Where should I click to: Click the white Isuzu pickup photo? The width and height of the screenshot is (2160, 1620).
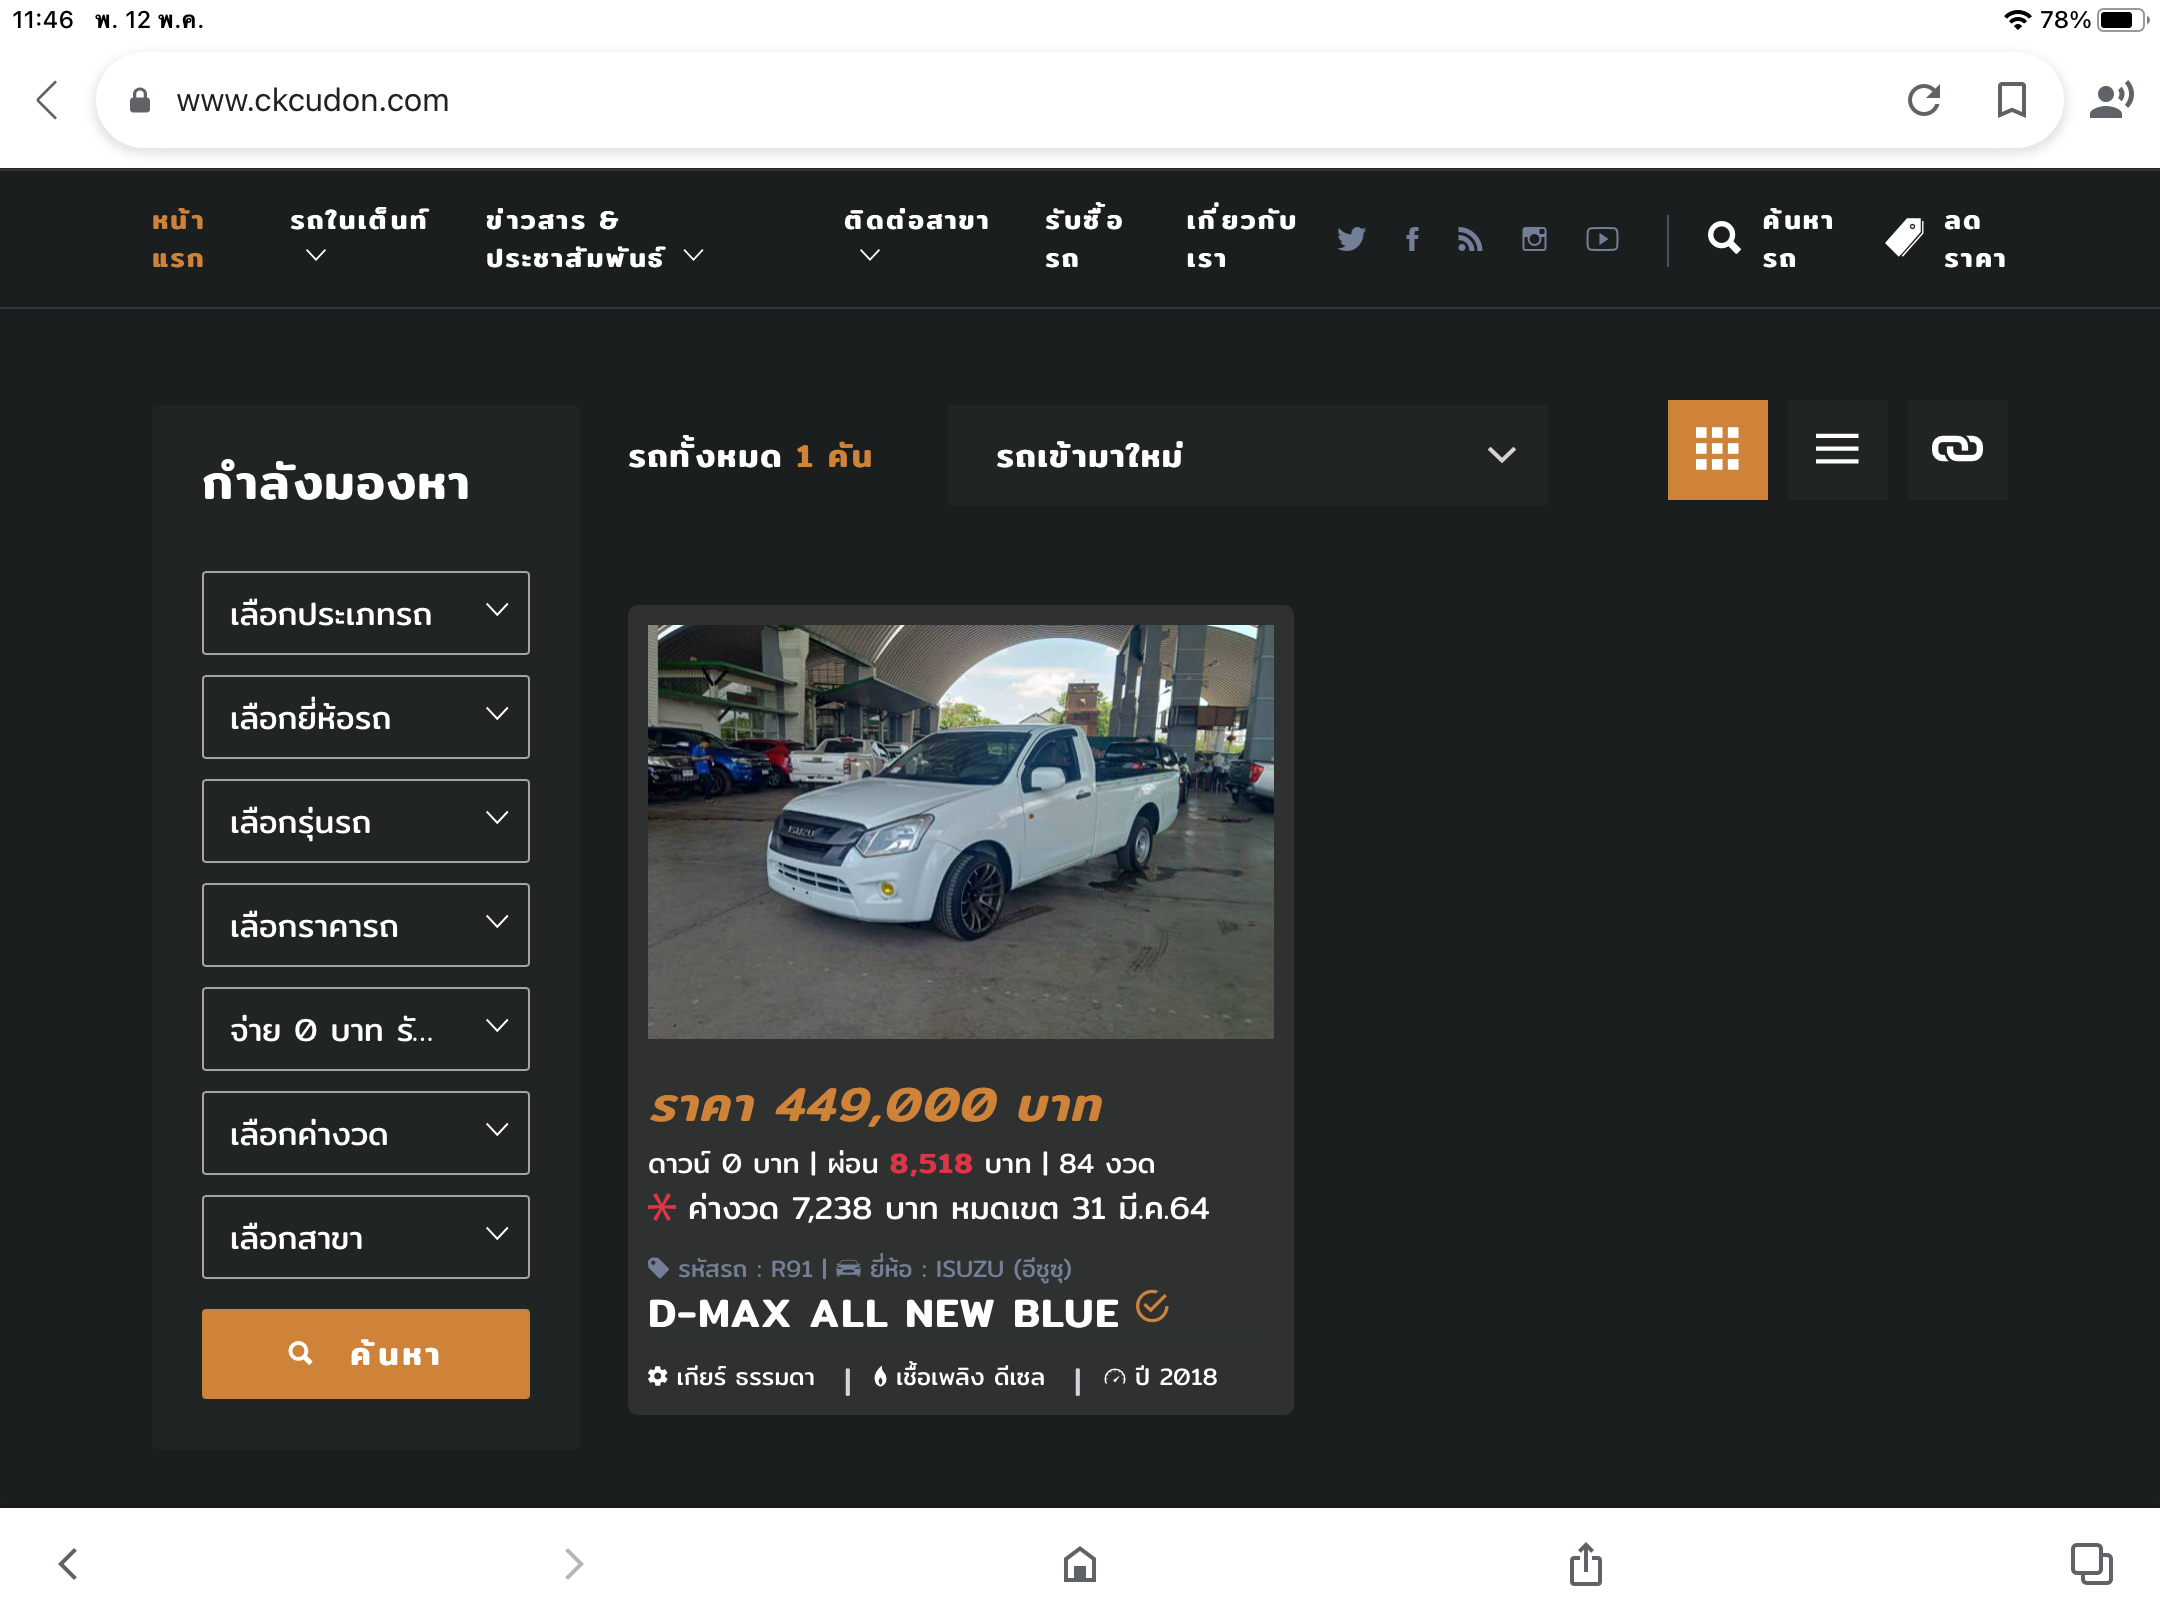point(960,831)
